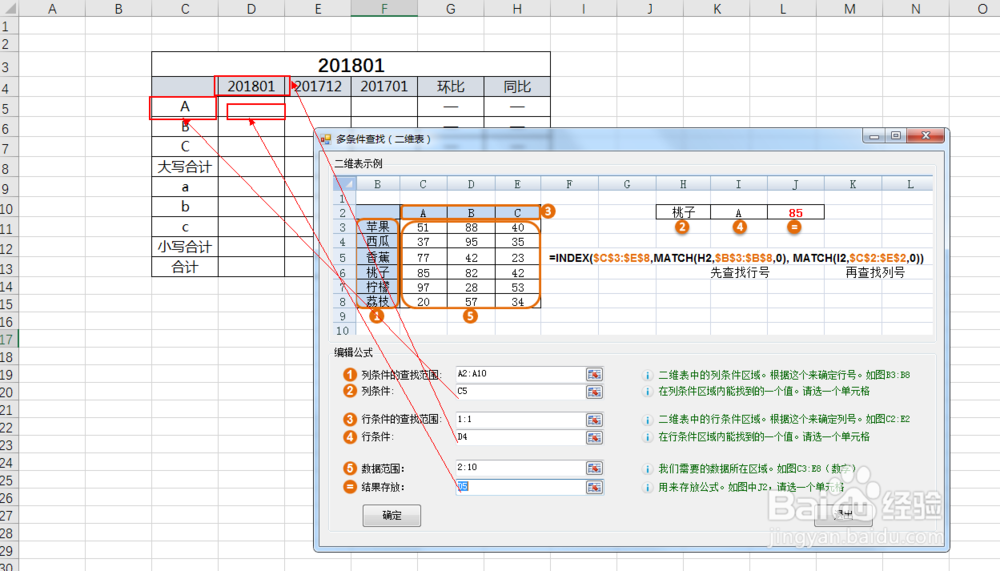Viewport: 1000px width, 571px height.
Task: Select Excel column header C
Action: [x=185, y=9]
